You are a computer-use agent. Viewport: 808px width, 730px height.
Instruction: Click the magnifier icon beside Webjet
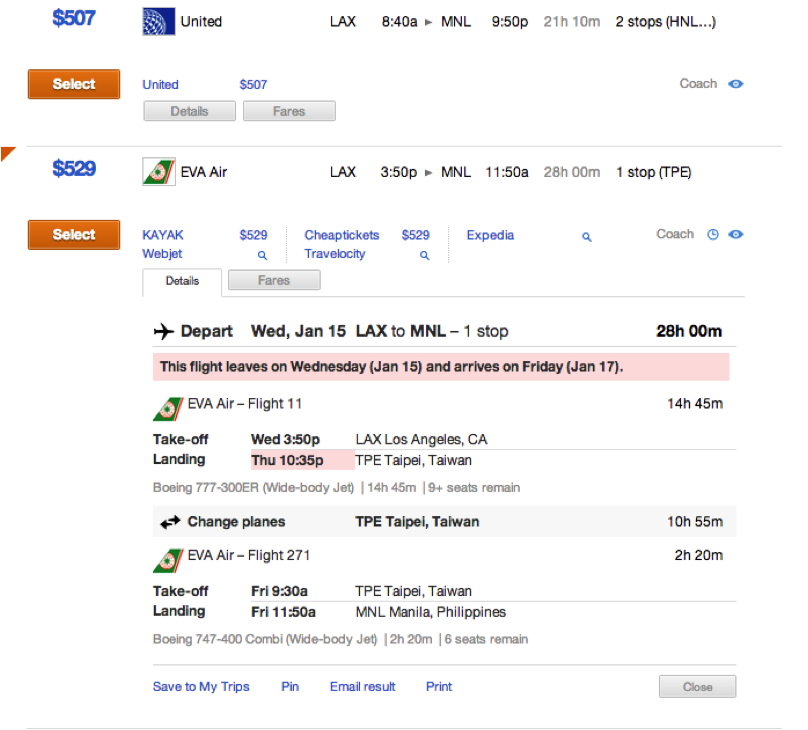click(x=263, y=256)
